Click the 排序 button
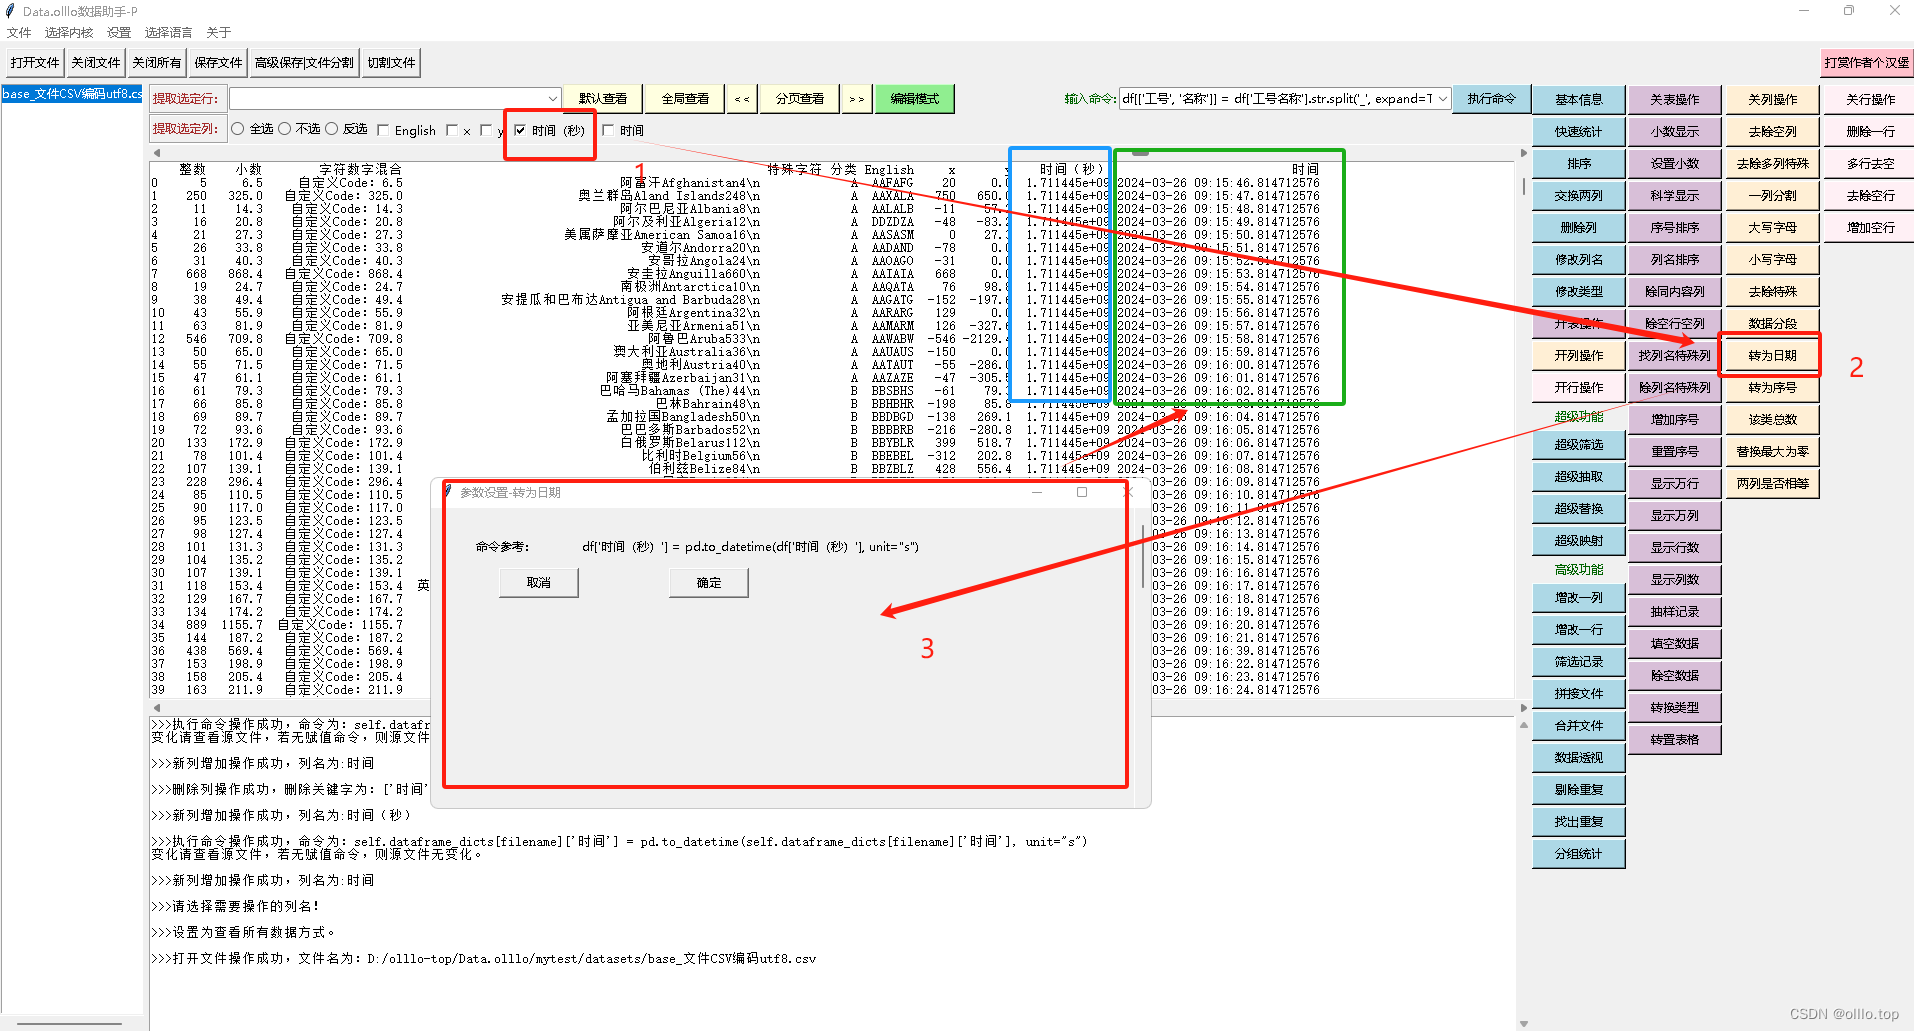The image size is (1914, 1031). [x=1579, y=163]
